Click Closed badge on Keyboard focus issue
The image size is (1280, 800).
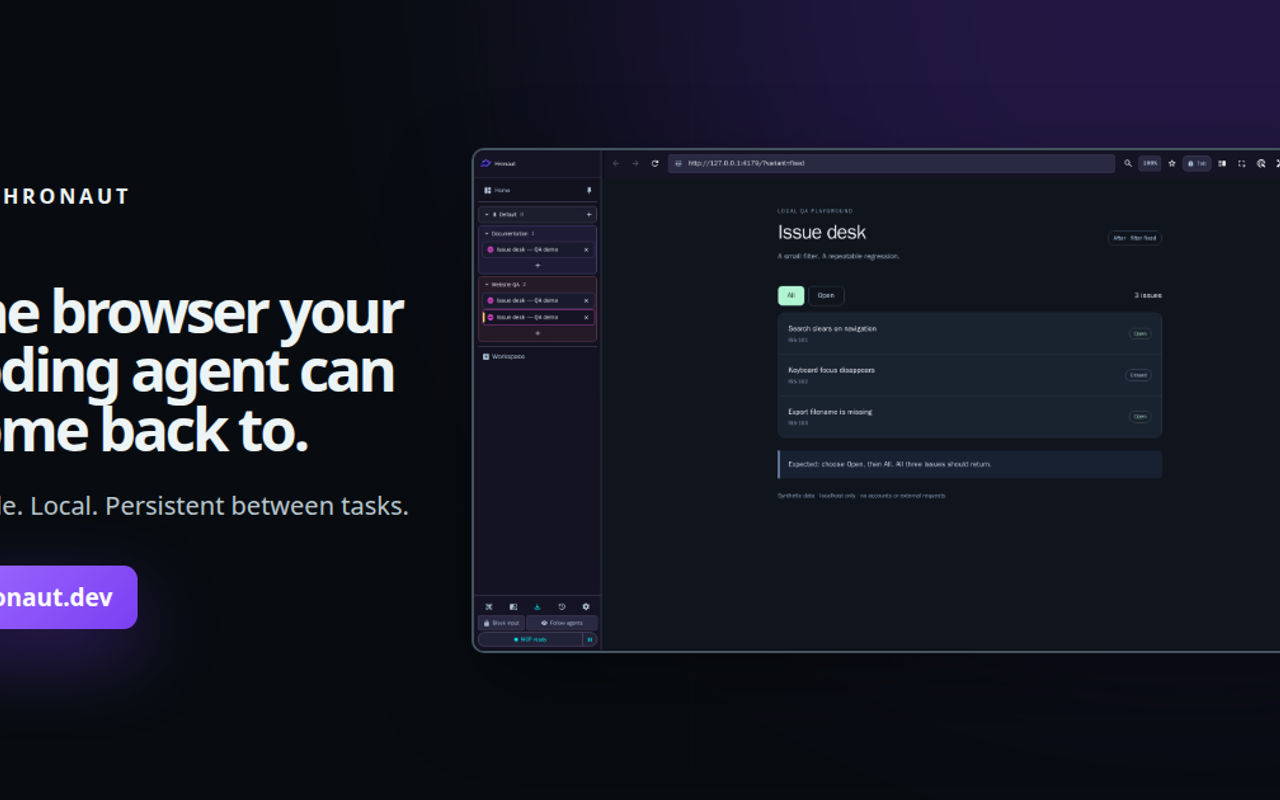[x=1138, y=375]
